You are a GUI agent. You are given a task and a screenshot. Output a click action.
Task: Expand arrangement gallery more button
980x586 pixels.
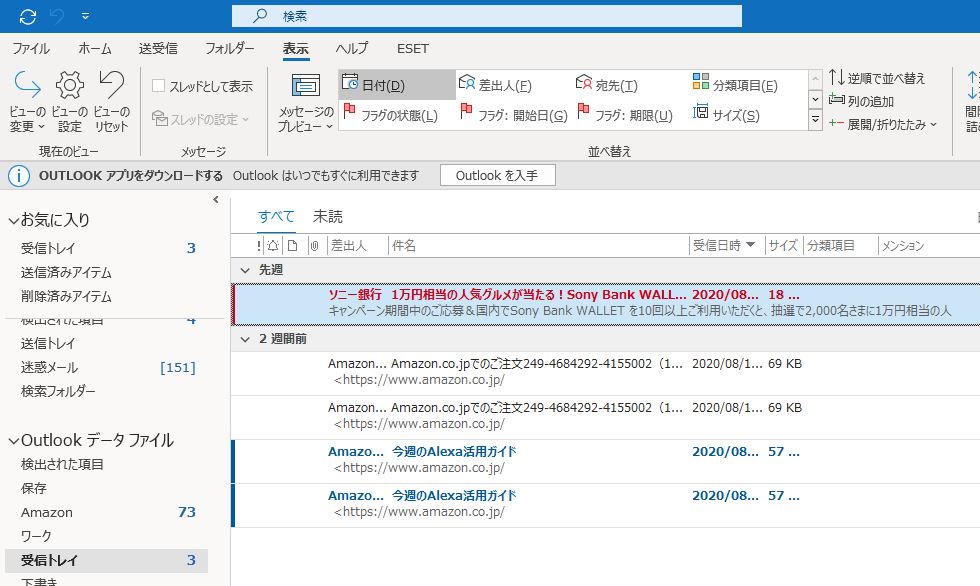pos(815,119)
